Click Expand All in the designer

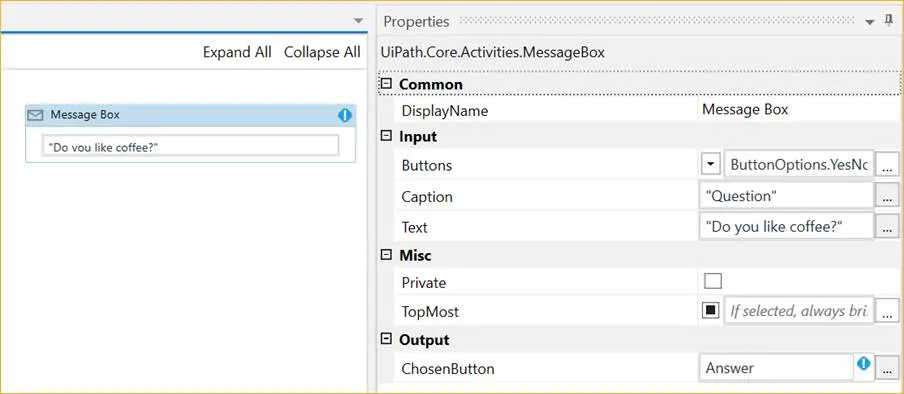(237, 52)
